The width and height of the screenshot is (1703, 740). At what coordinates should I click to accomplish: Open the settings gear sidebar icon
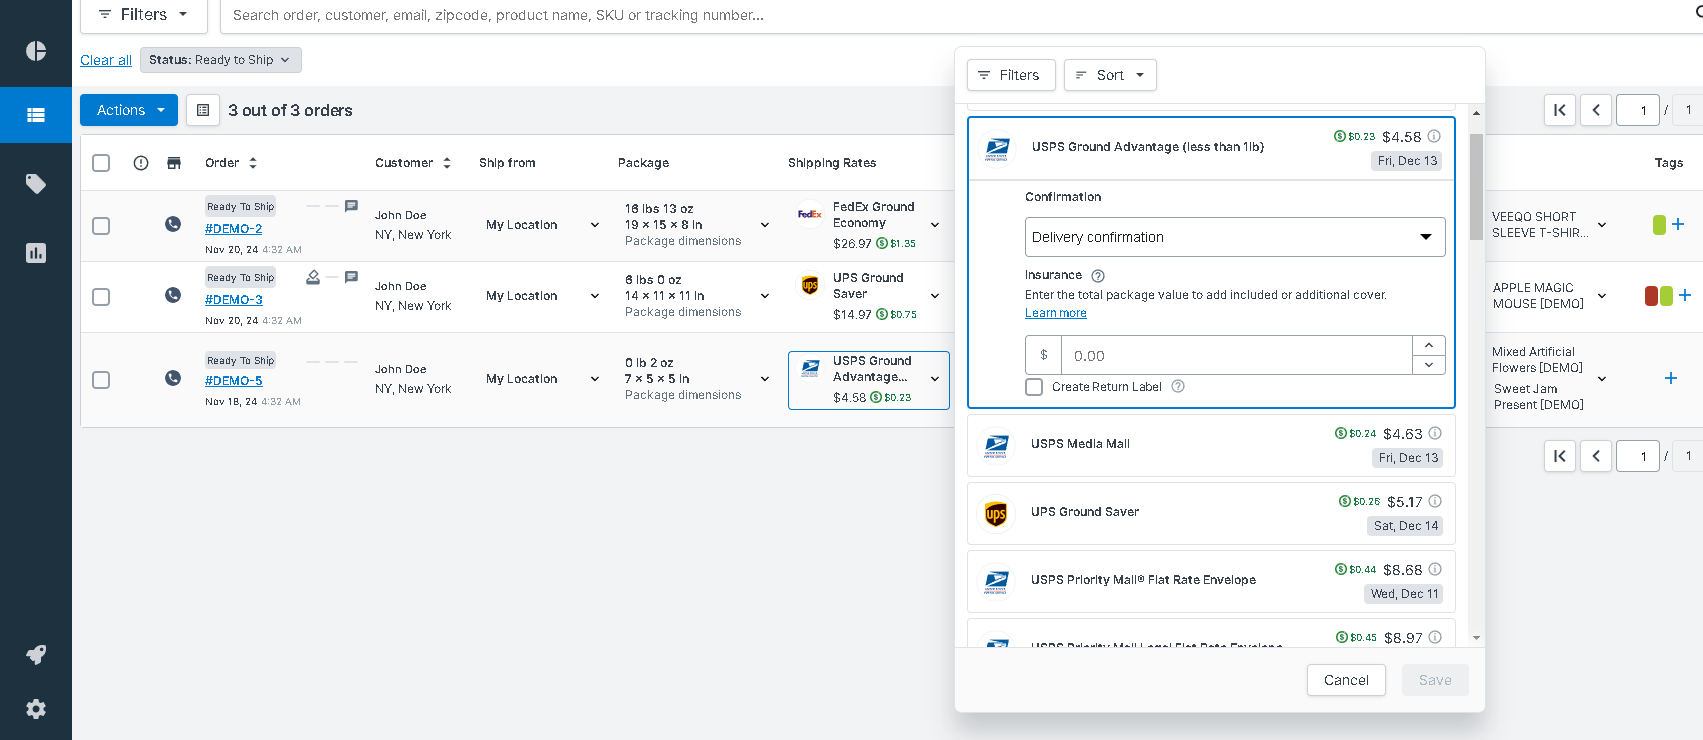pyautogui.click(x=36, y=709)
